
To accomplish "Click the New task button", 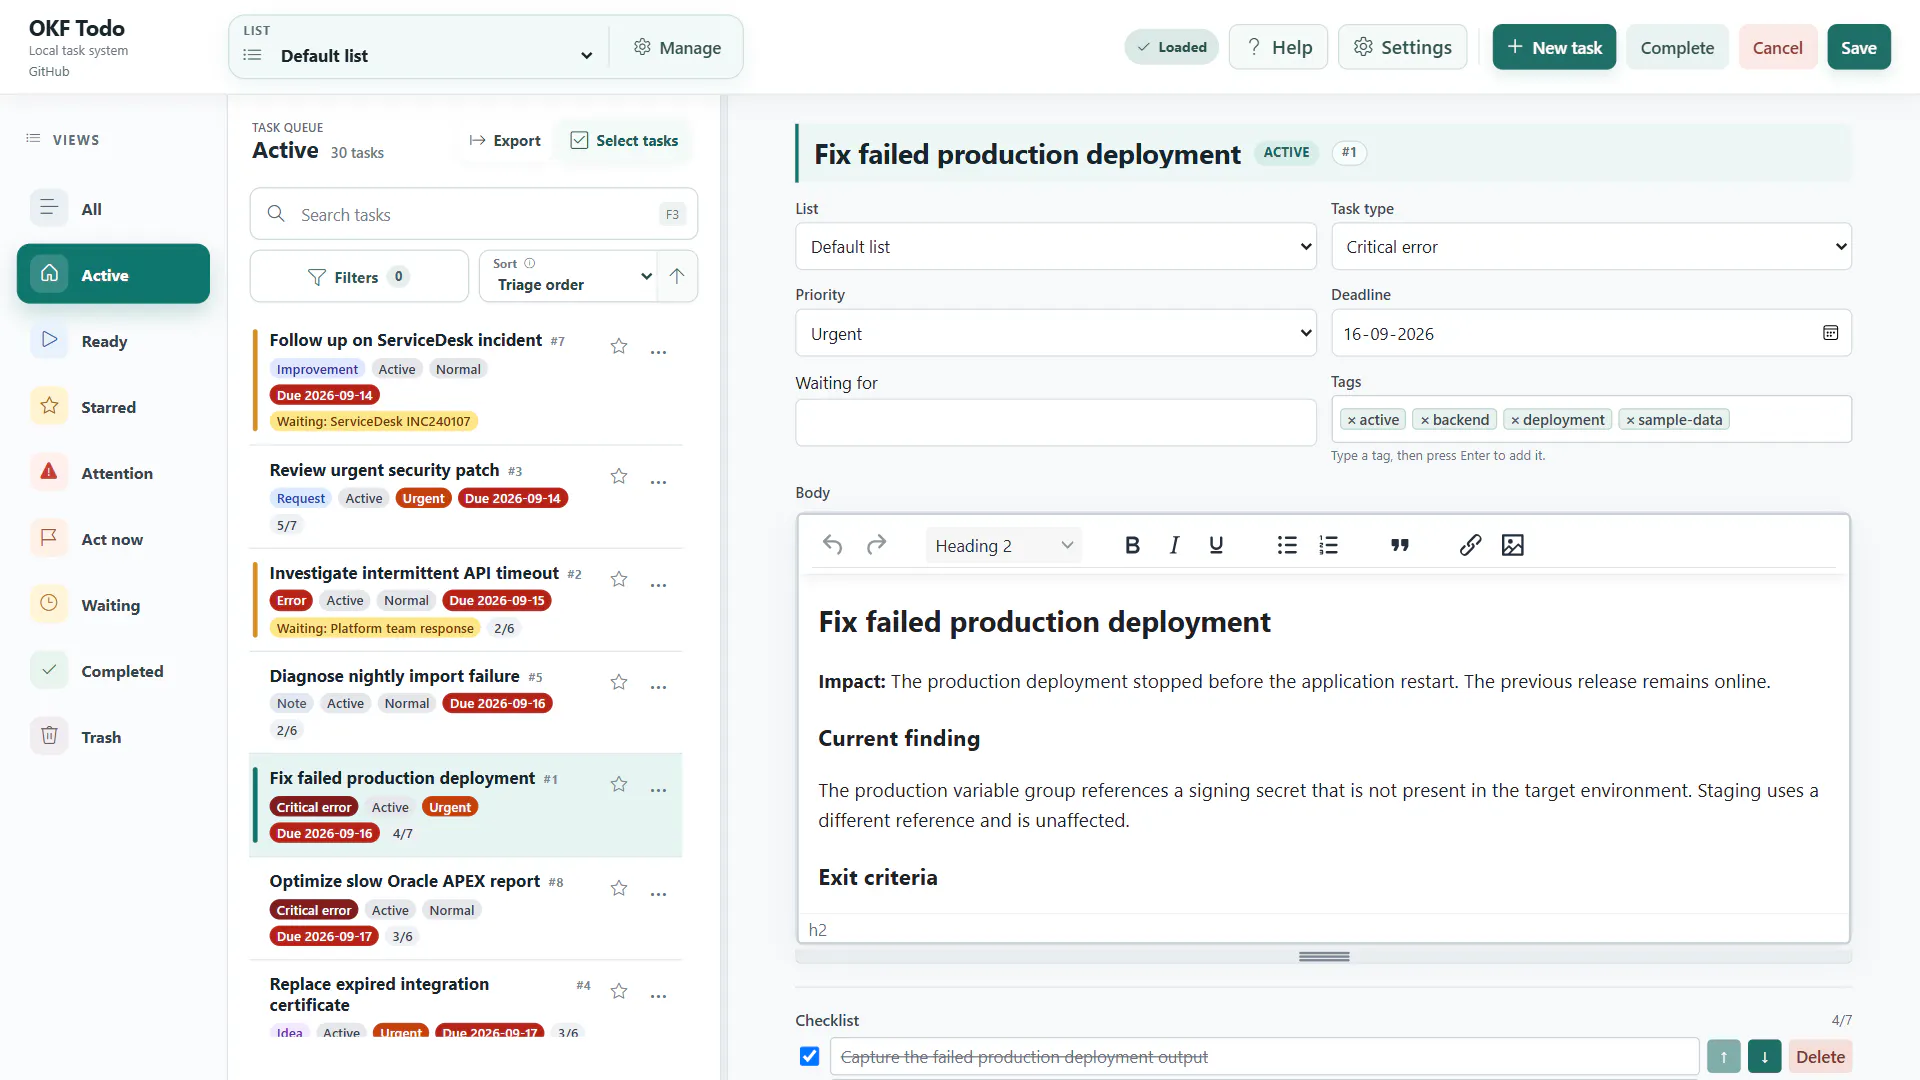I will (1554, 47).
